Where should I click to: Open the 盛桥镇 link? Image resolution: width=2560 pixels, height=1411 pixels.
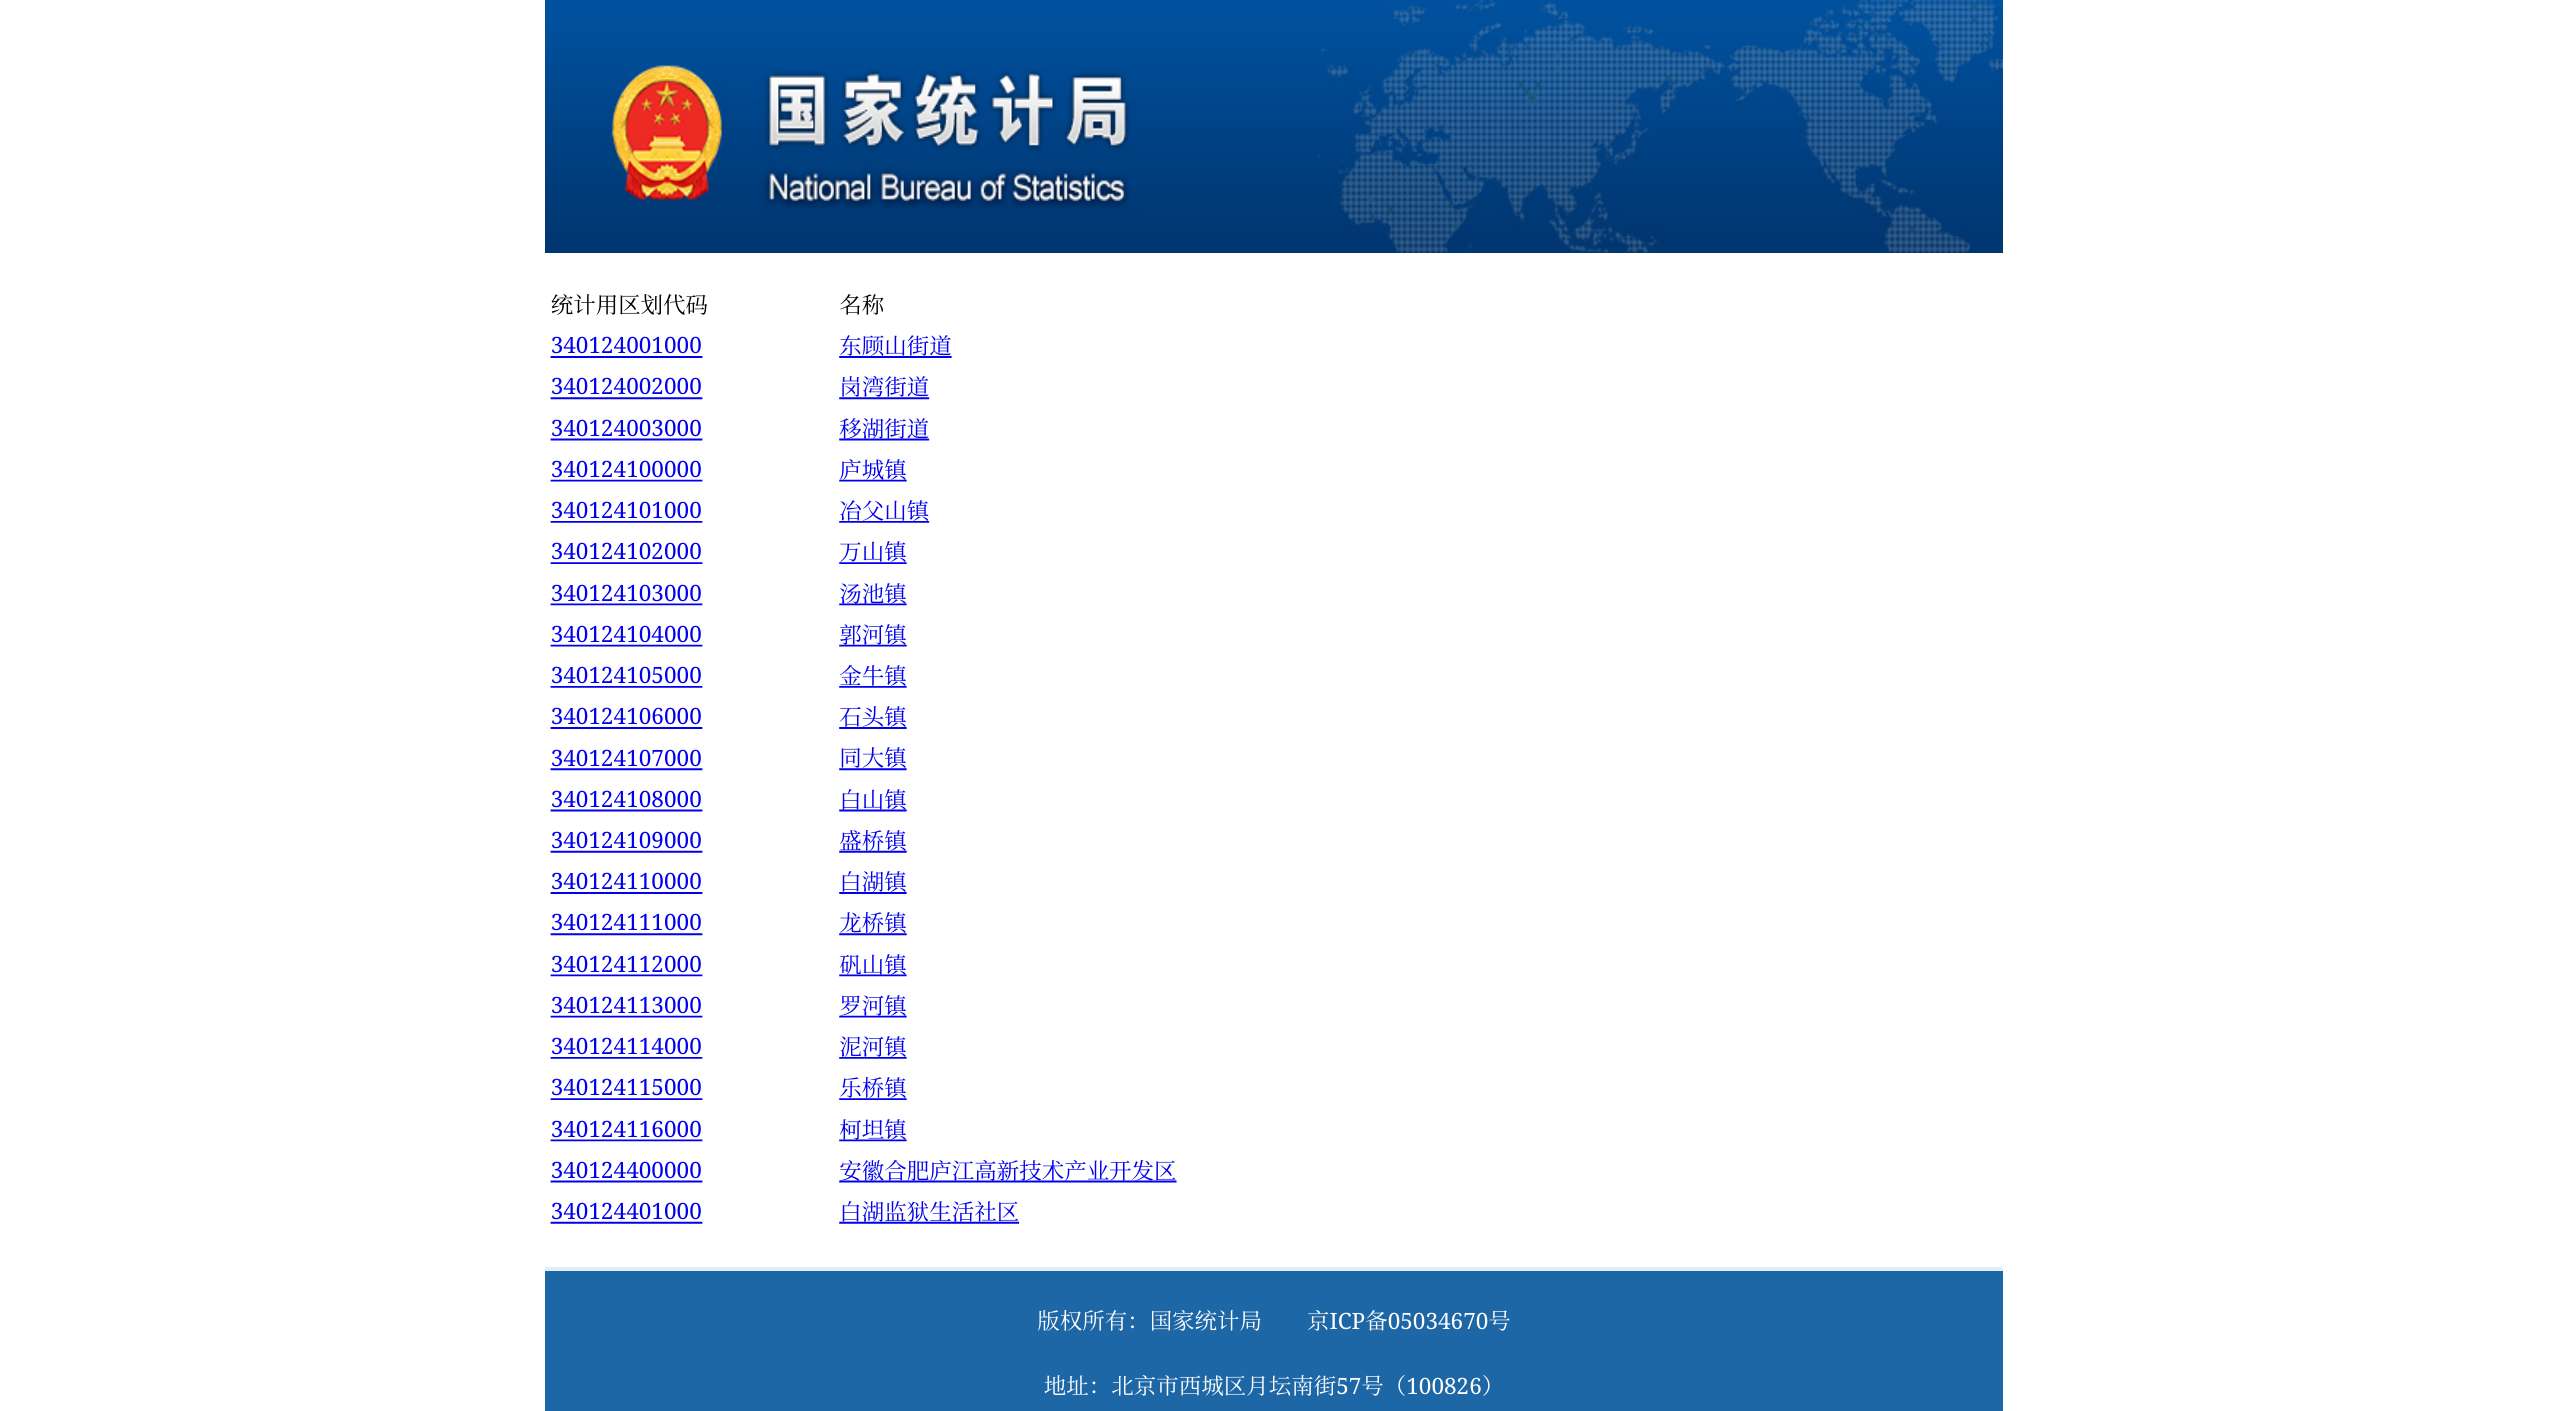pyautogui.click(x=872, y=841)
